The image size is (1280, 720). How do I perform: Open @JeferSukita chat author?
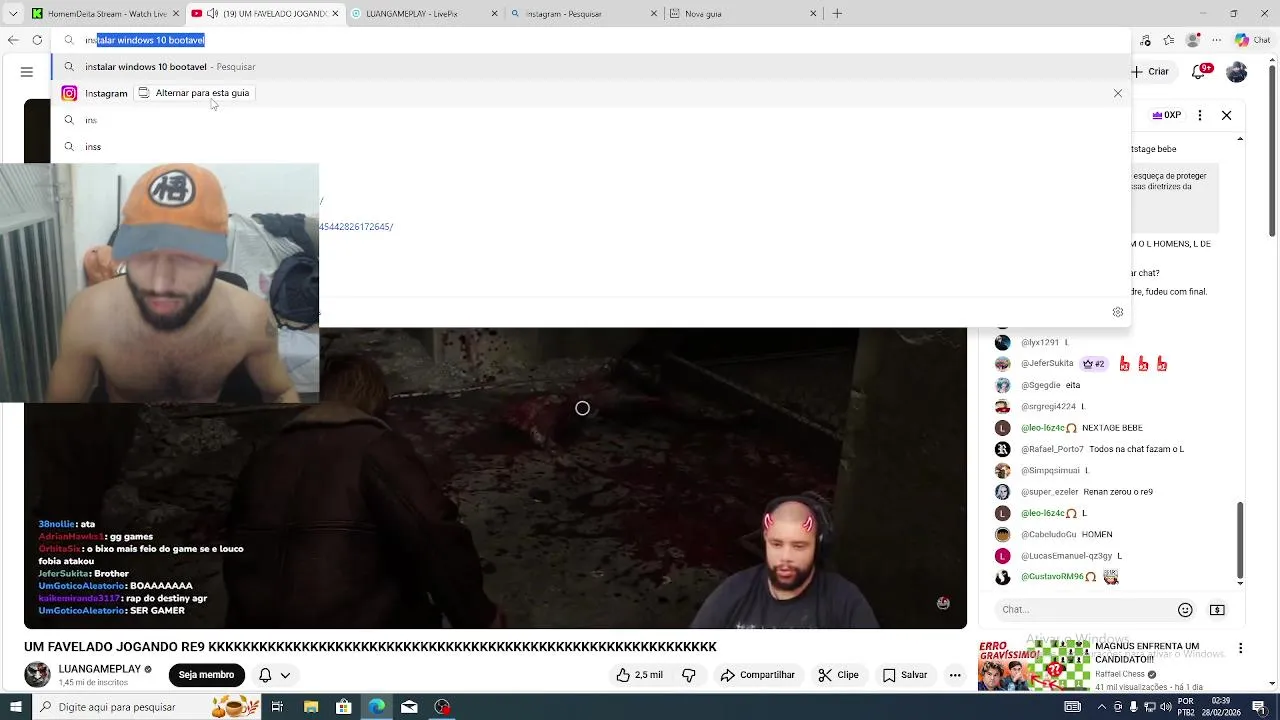tap(1047, 364)
